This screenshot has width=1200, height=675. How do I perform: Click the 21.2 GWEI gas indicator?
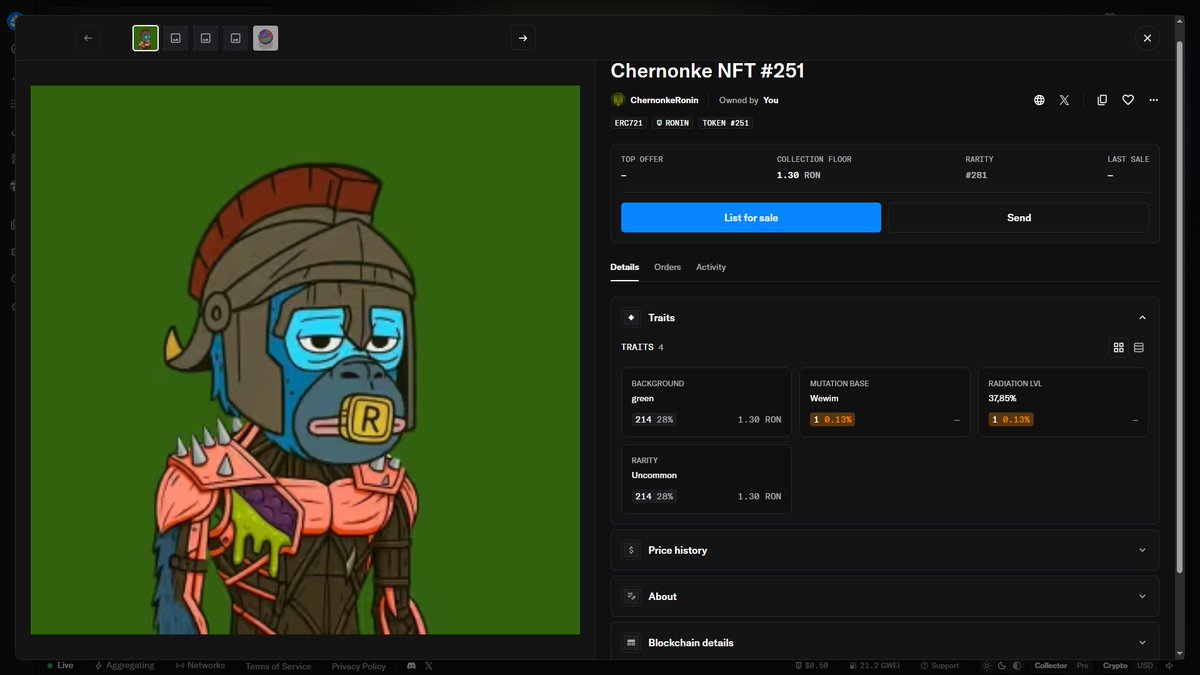pos(877,665)
